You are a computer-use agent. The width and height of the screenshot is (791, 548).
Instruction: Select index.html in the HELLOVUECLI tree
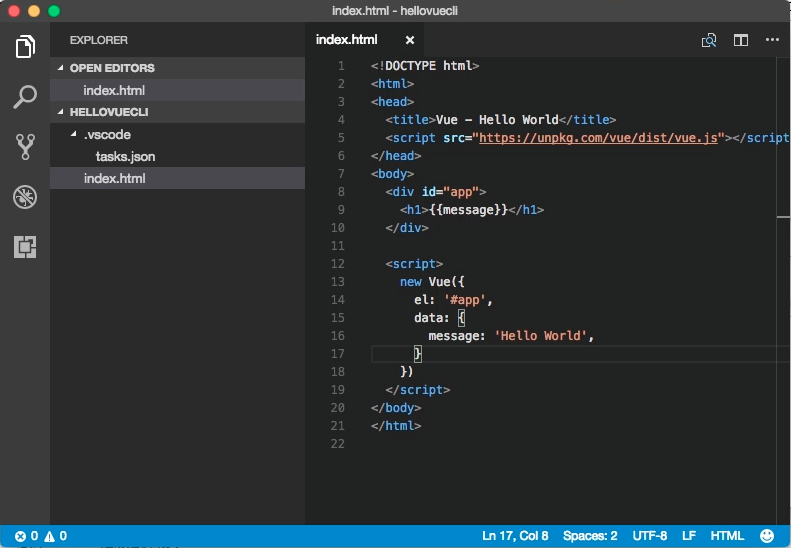pos(178,178)
